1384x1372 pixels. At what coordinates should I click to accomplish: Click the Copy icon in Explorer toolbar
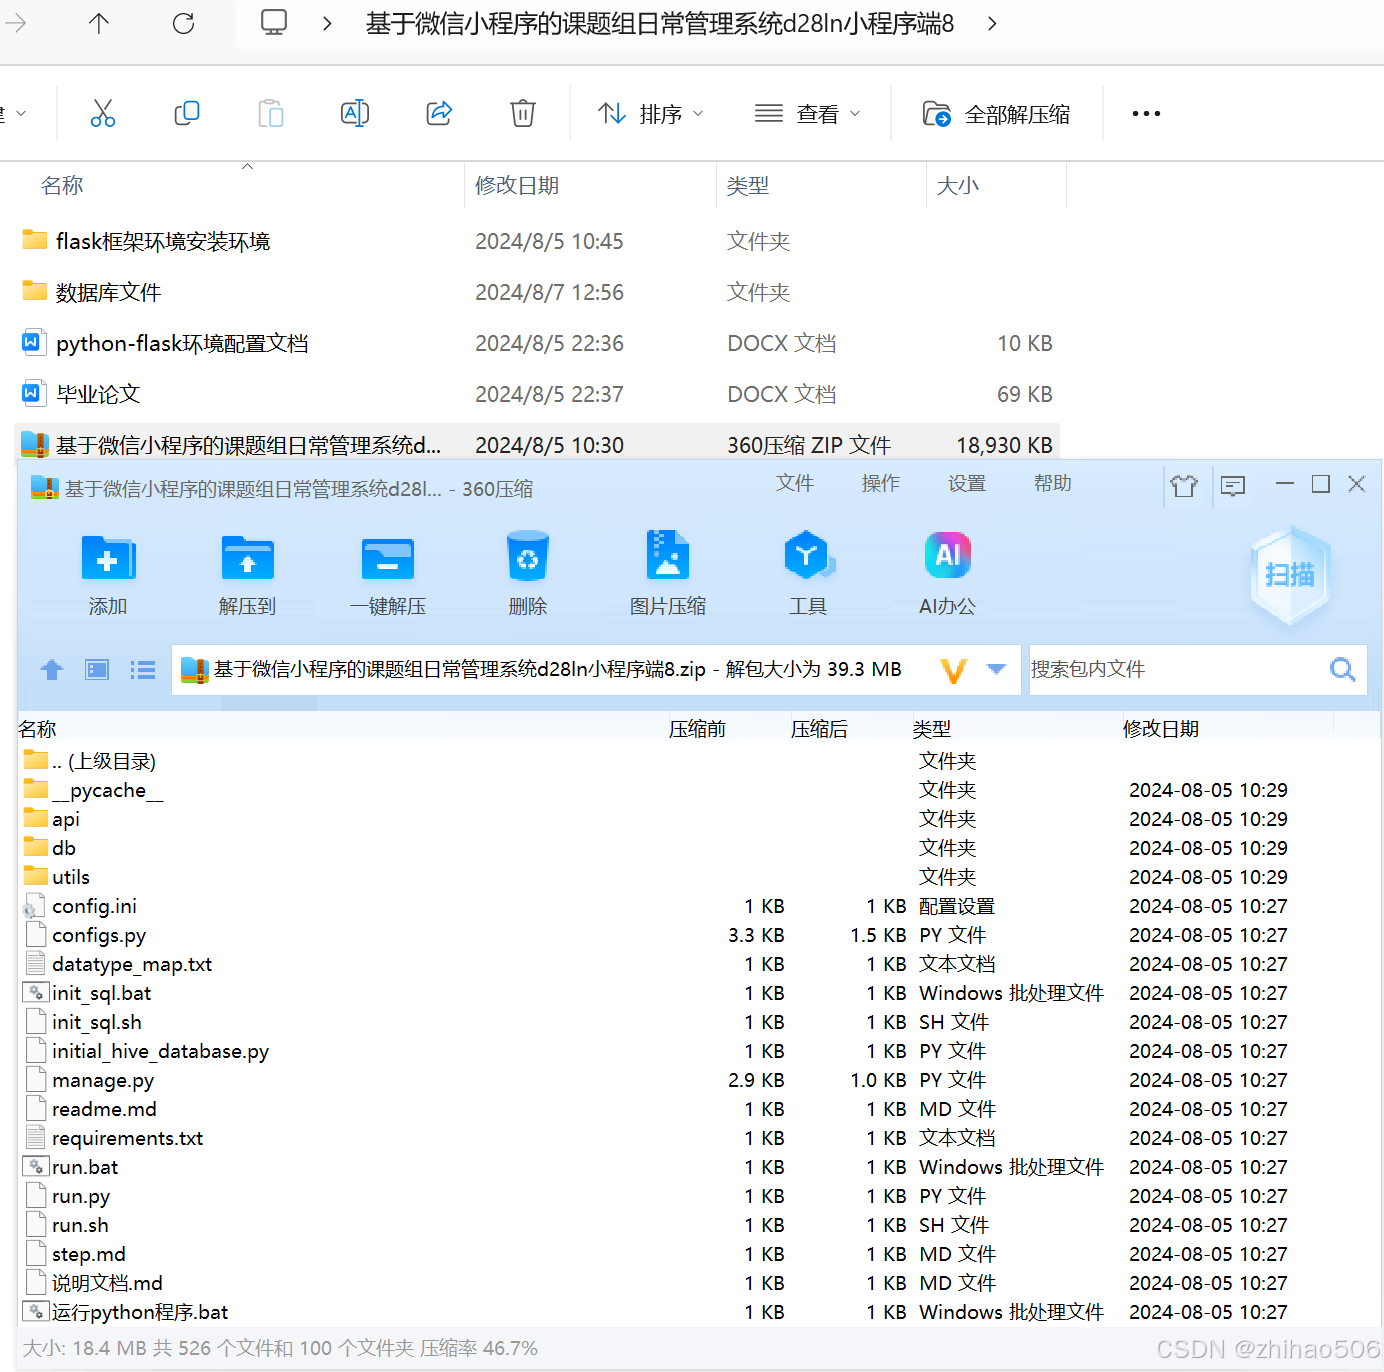point(187,113)
